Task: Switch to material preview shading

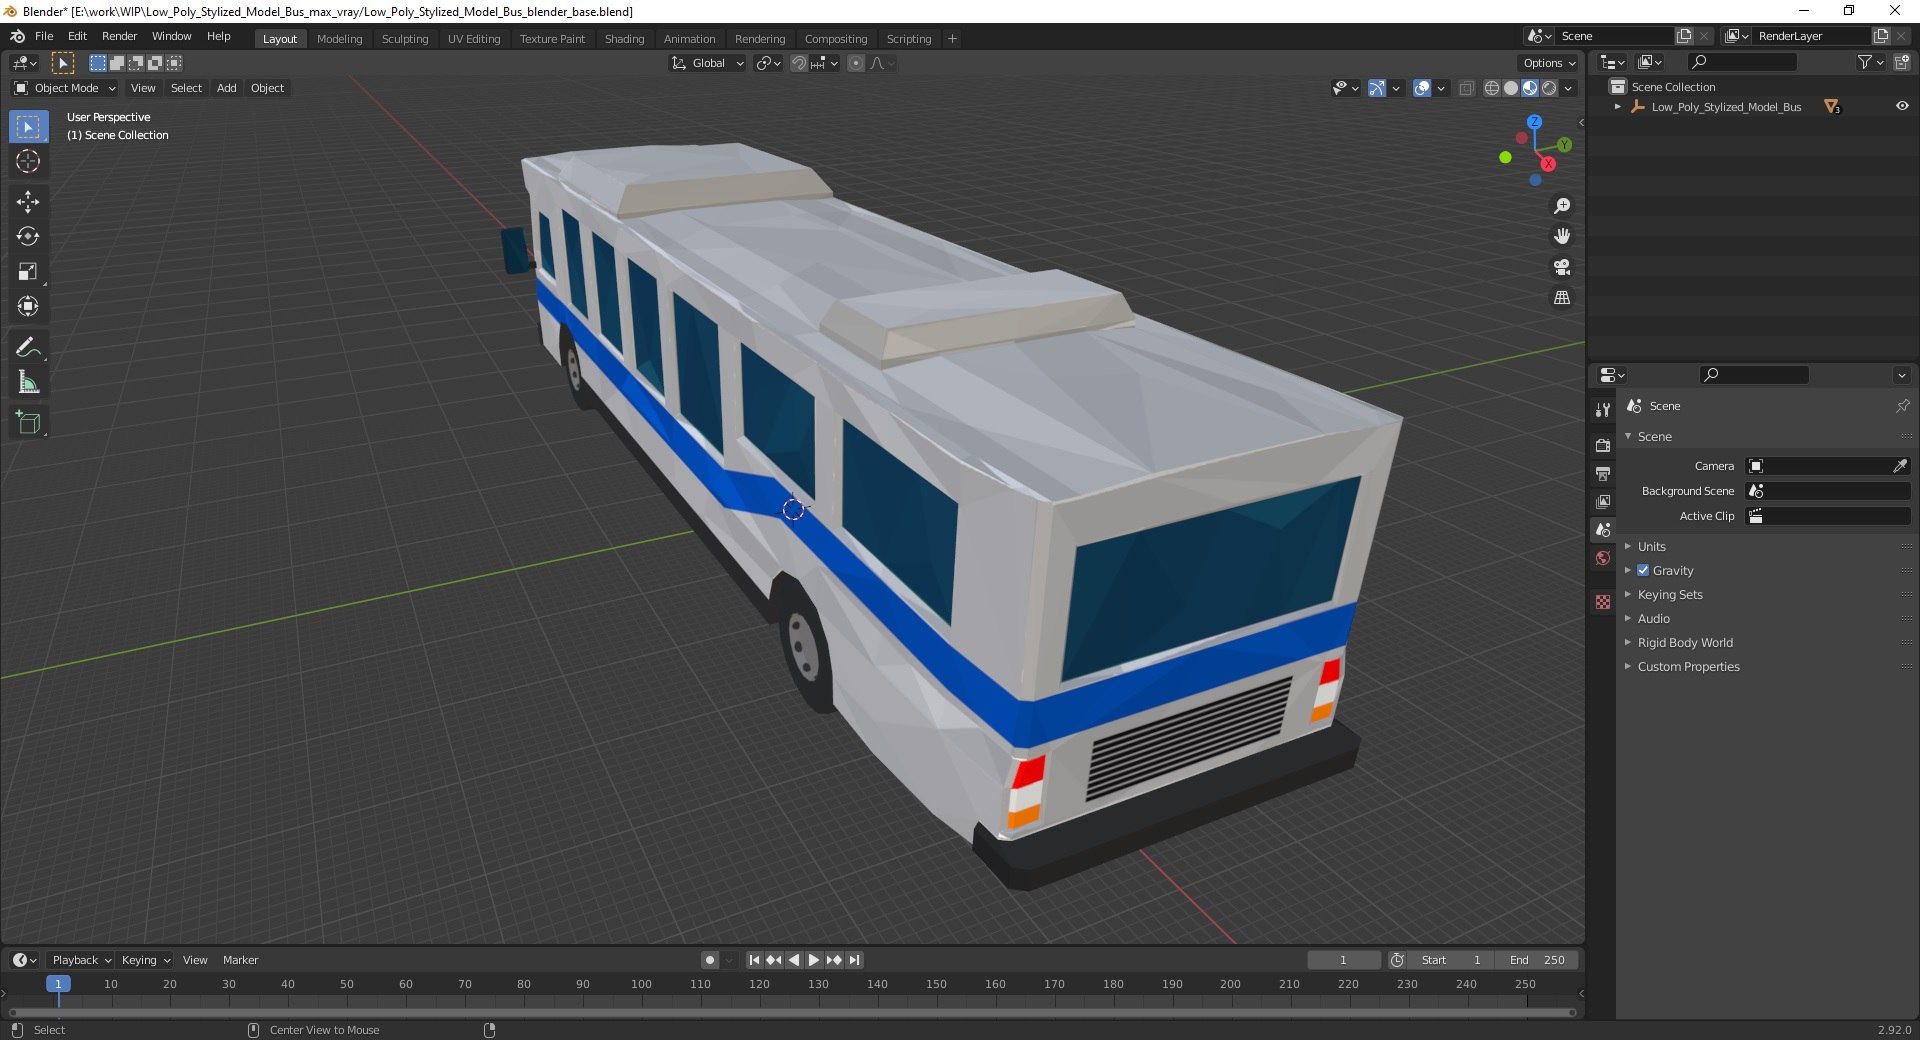Action: (1530, 88)
